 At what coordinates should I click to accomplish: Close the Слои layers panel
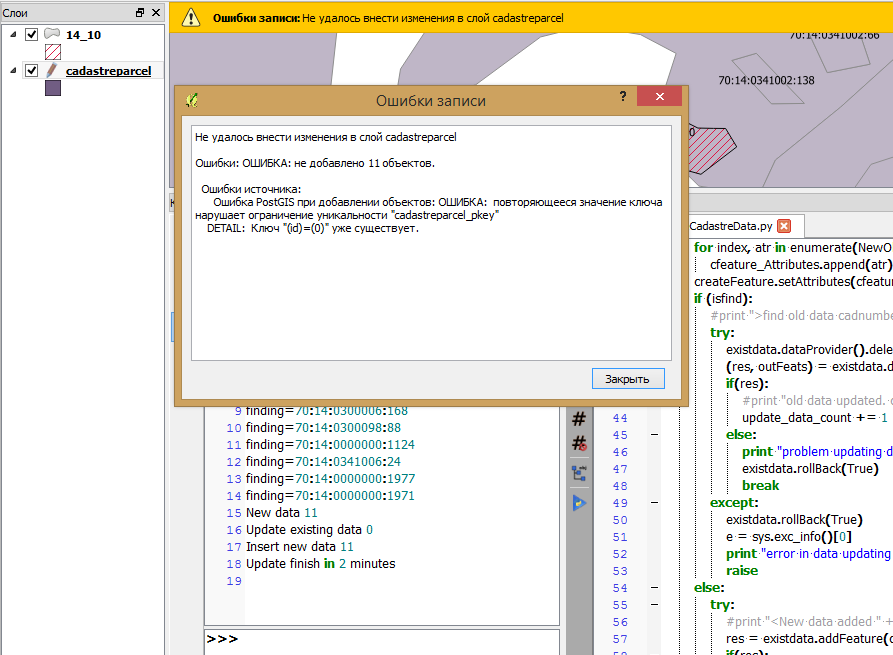pyautogui.click(x=155, y=12)
